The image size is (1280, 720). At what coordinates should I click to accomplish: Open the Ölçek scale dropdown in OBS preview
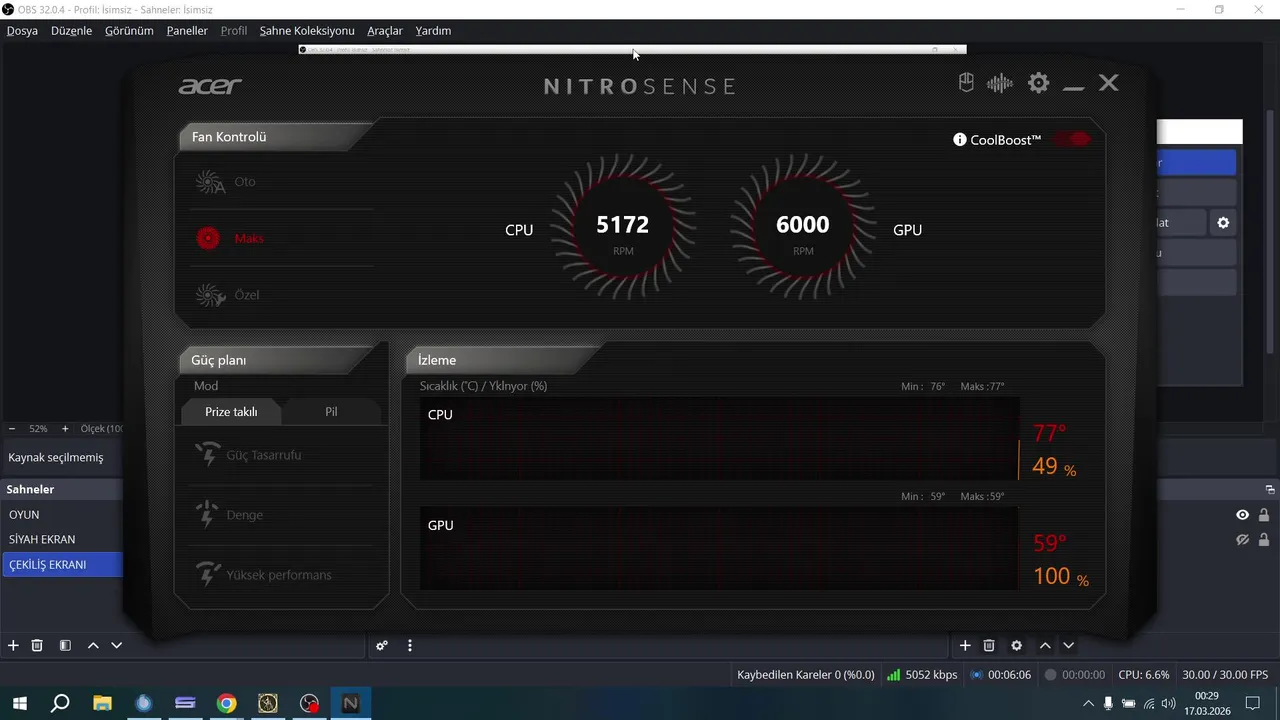101,428
